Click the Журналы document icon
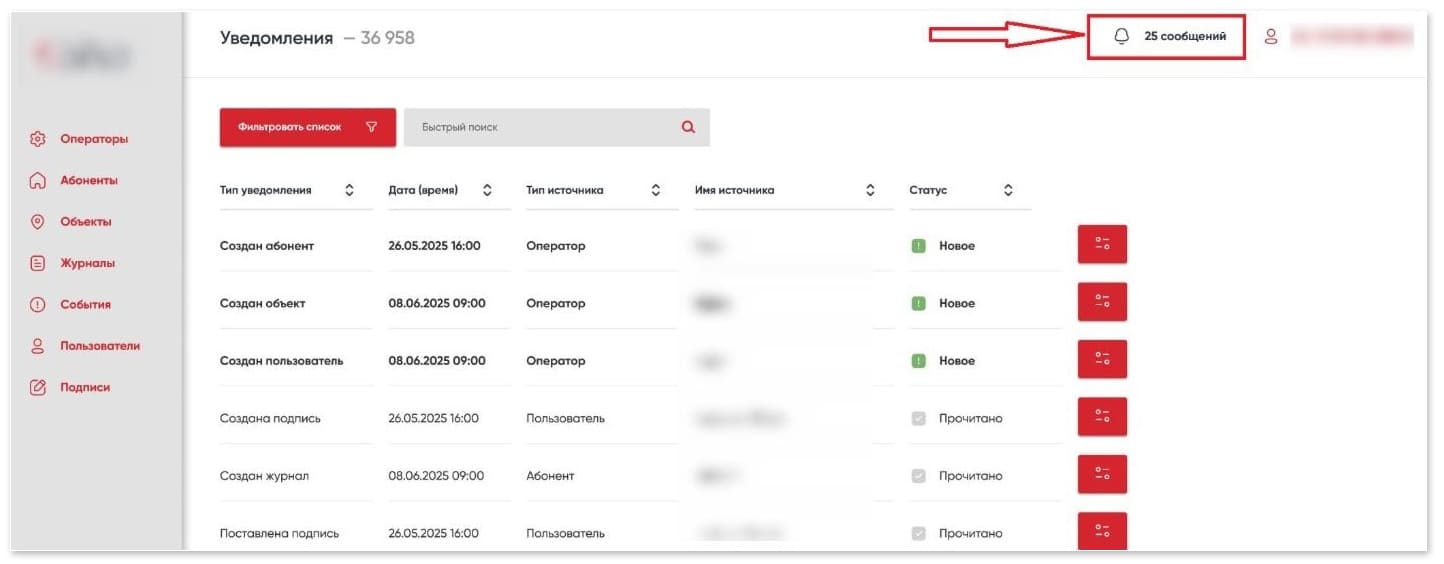 pos(38,264)
